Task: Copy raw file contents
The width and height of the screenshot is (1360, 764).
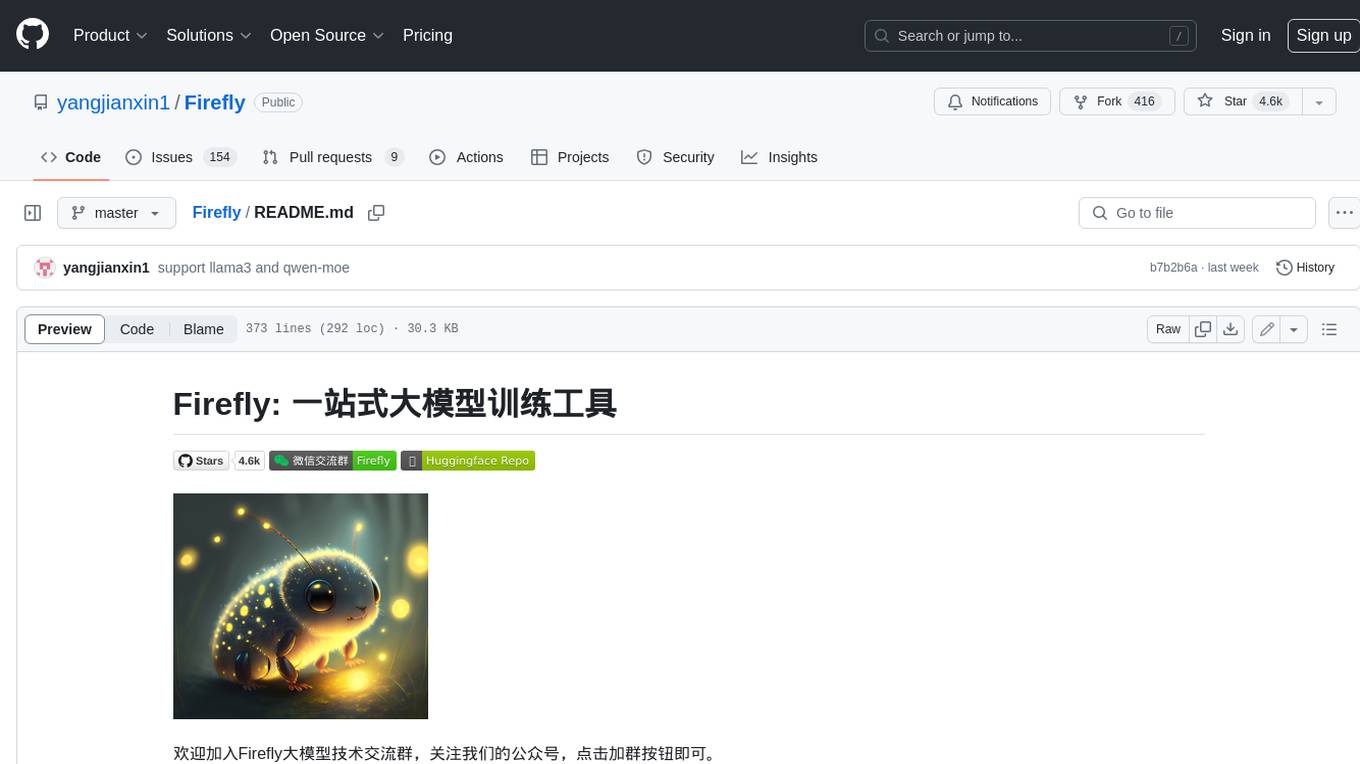Action: pyautogui.click(x=1203, y=329)
